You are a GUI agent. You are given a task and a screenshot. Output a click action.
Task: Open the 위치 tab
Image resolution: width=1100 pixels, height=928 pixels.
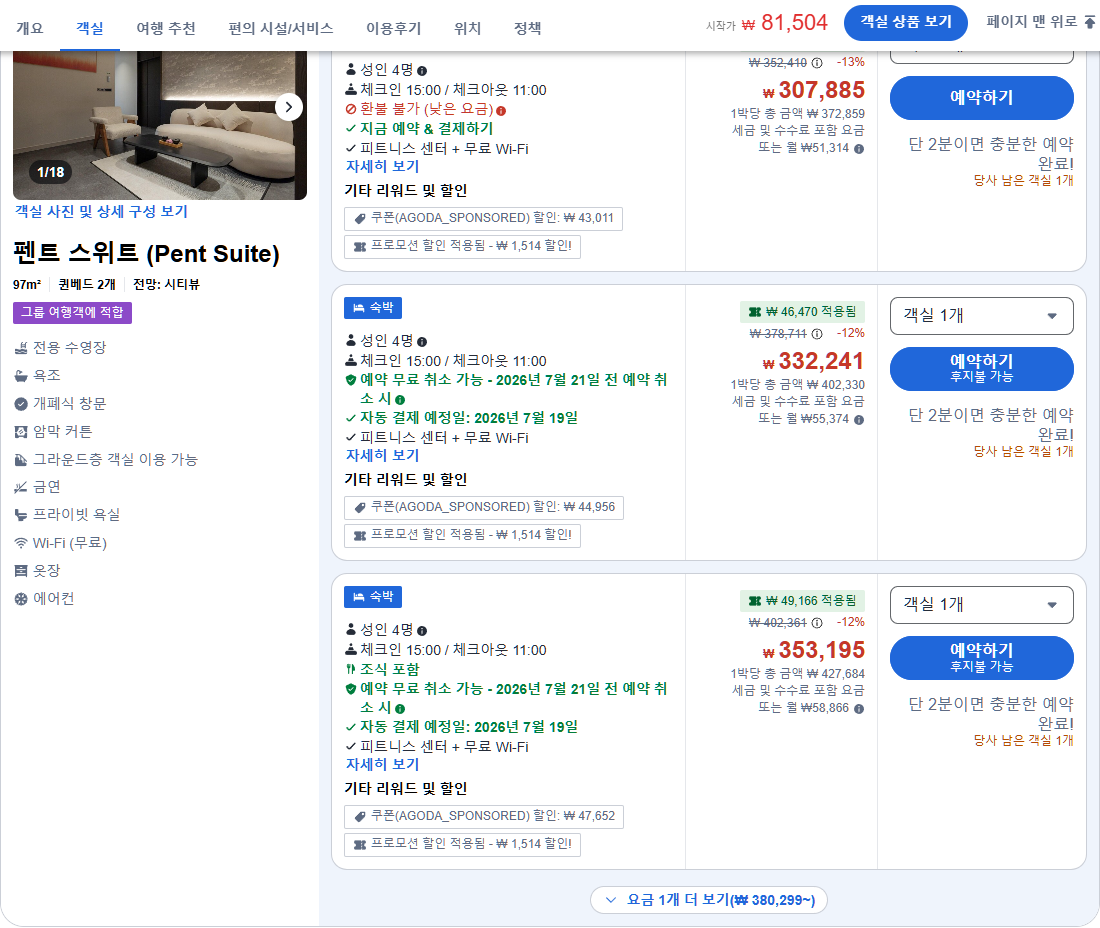pyautogui.click(x=467, y=28)
